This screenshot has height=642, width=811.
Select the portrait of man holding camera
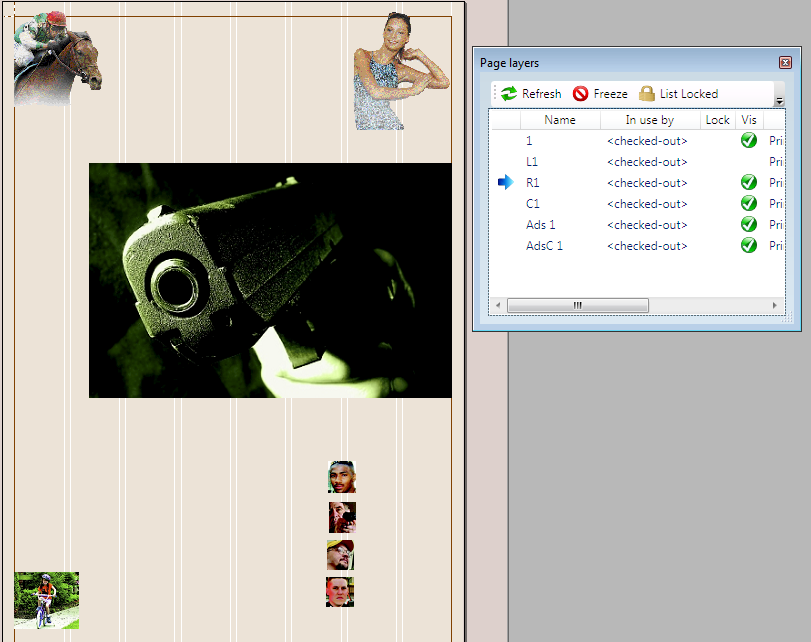[x=342, y=517]
